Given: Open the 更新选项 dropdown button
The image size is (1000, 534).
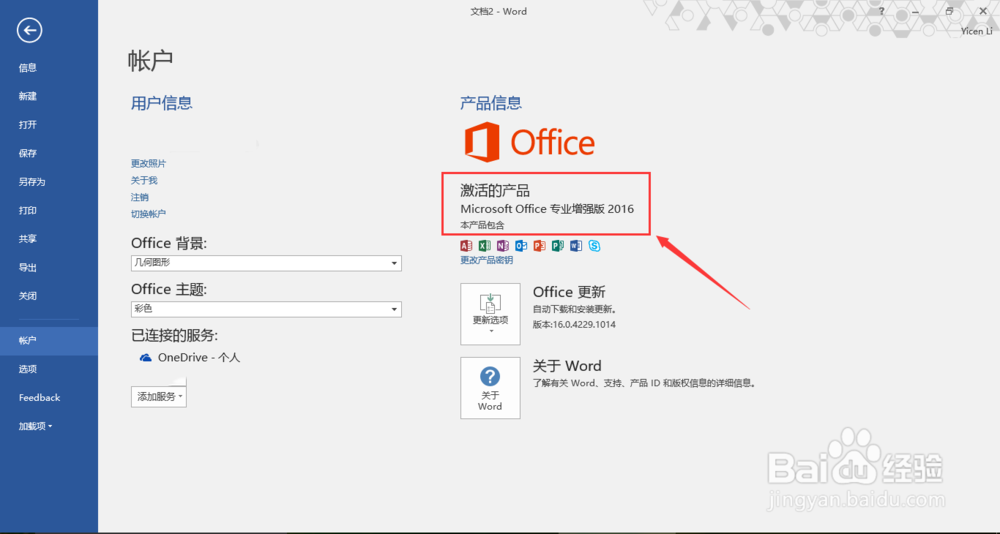Looking at the screenshot, I should 490,314.
